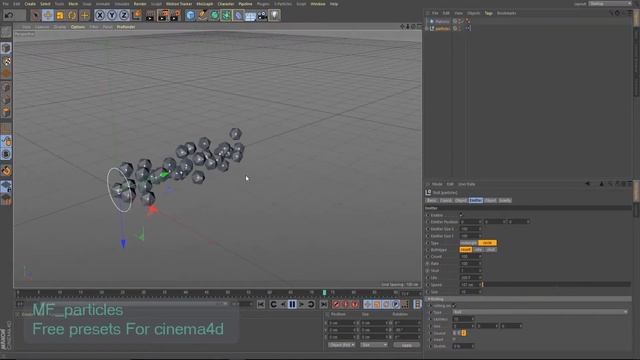Screen dimensions: 640x360
Task: Click the green array modeling icon
Action: click(x=226, y=16)
